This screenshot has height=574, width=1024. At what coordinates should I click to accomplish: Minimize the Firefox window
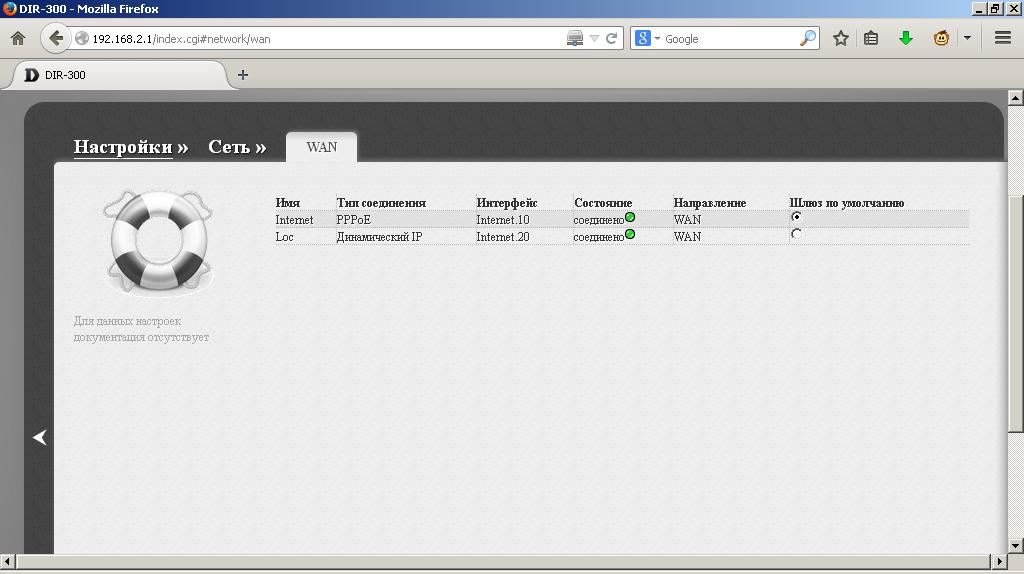tap(978, 8)
